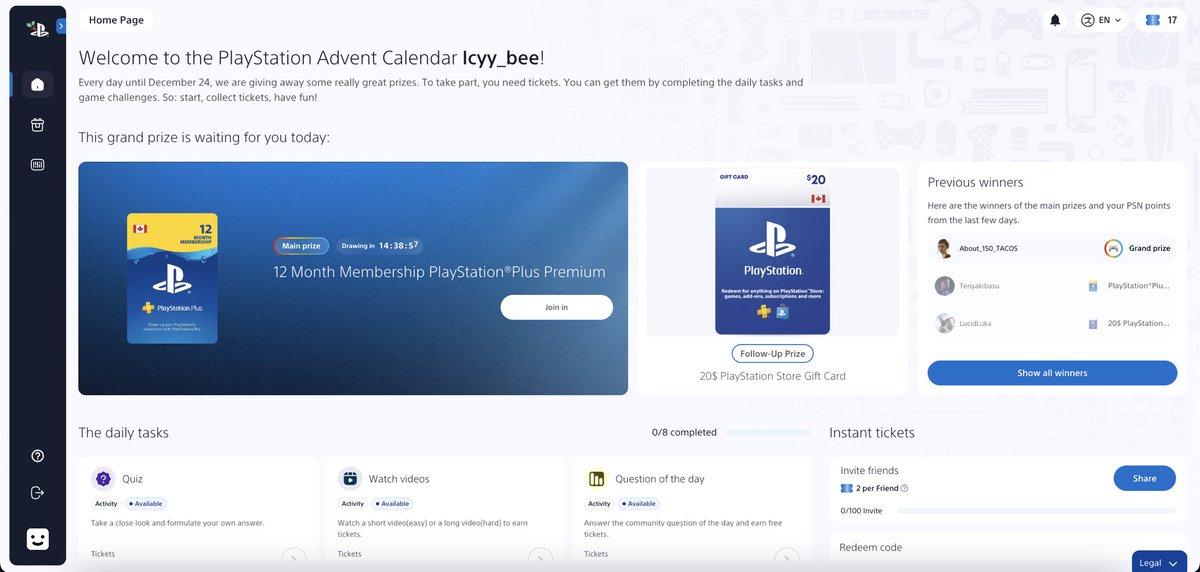Click the PlayStation Plus membership card image
The width and height of the screenshot is (1200, 572).
(x=173, y=279)
